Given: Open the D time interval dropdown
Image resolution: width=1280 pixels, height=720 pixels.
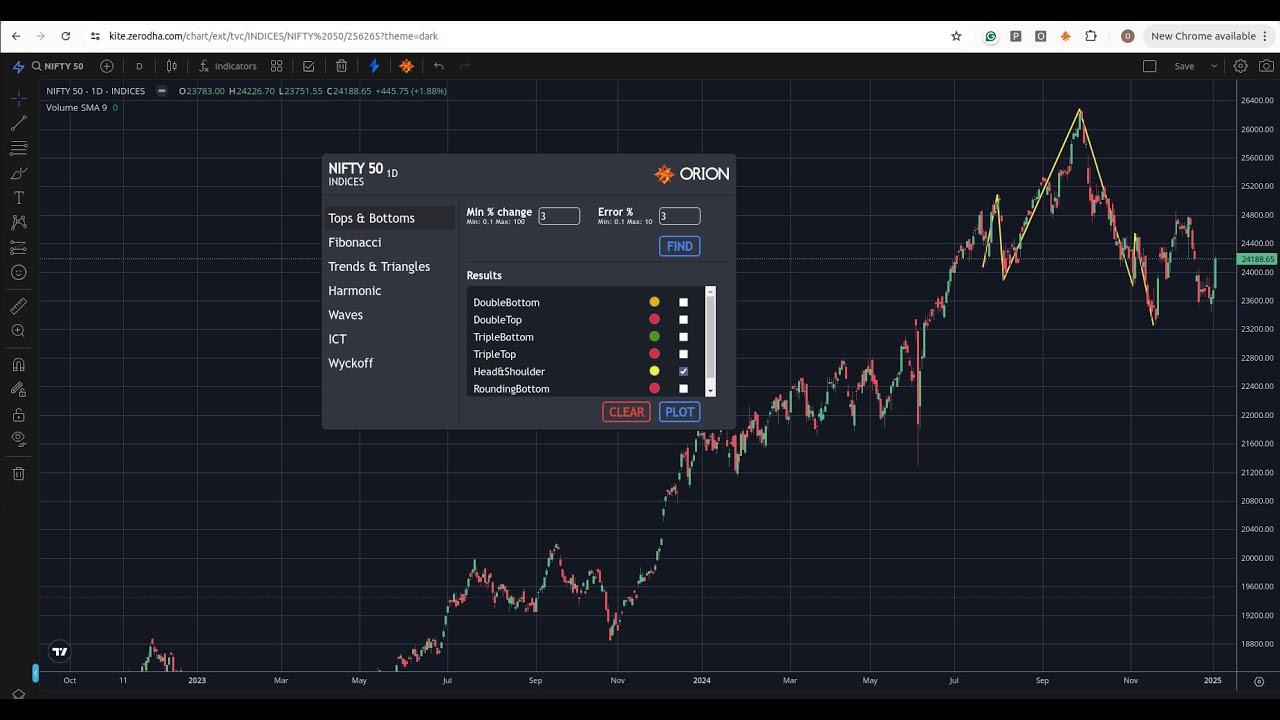Looking at the screenshot, I should point(139,66).
